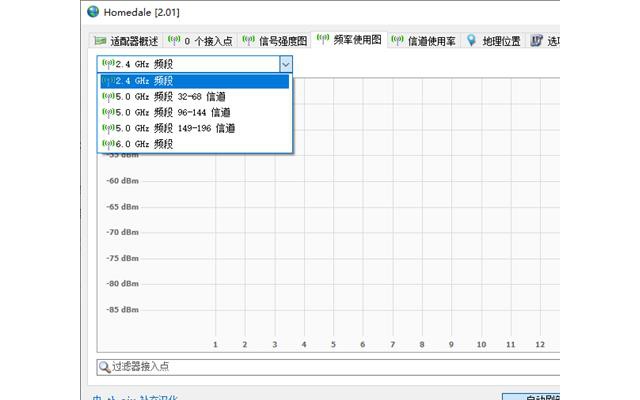Click the 过滤器接入点 filter input field
This screenshot has height=400, width=640.
[328, 367]
